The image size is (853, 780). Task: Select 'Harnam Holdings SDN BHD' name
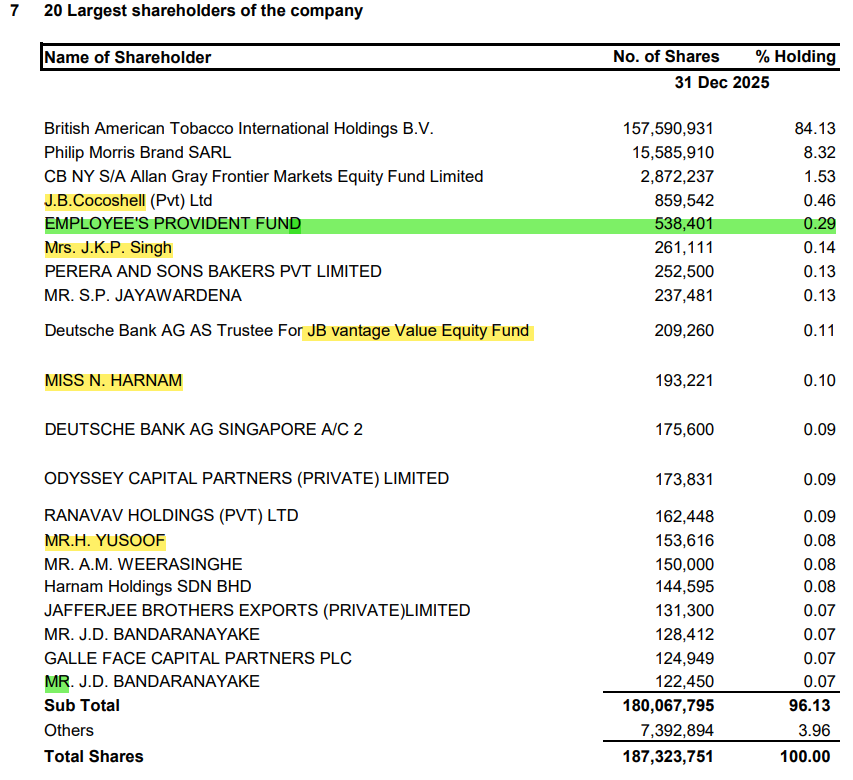[147, 586]
